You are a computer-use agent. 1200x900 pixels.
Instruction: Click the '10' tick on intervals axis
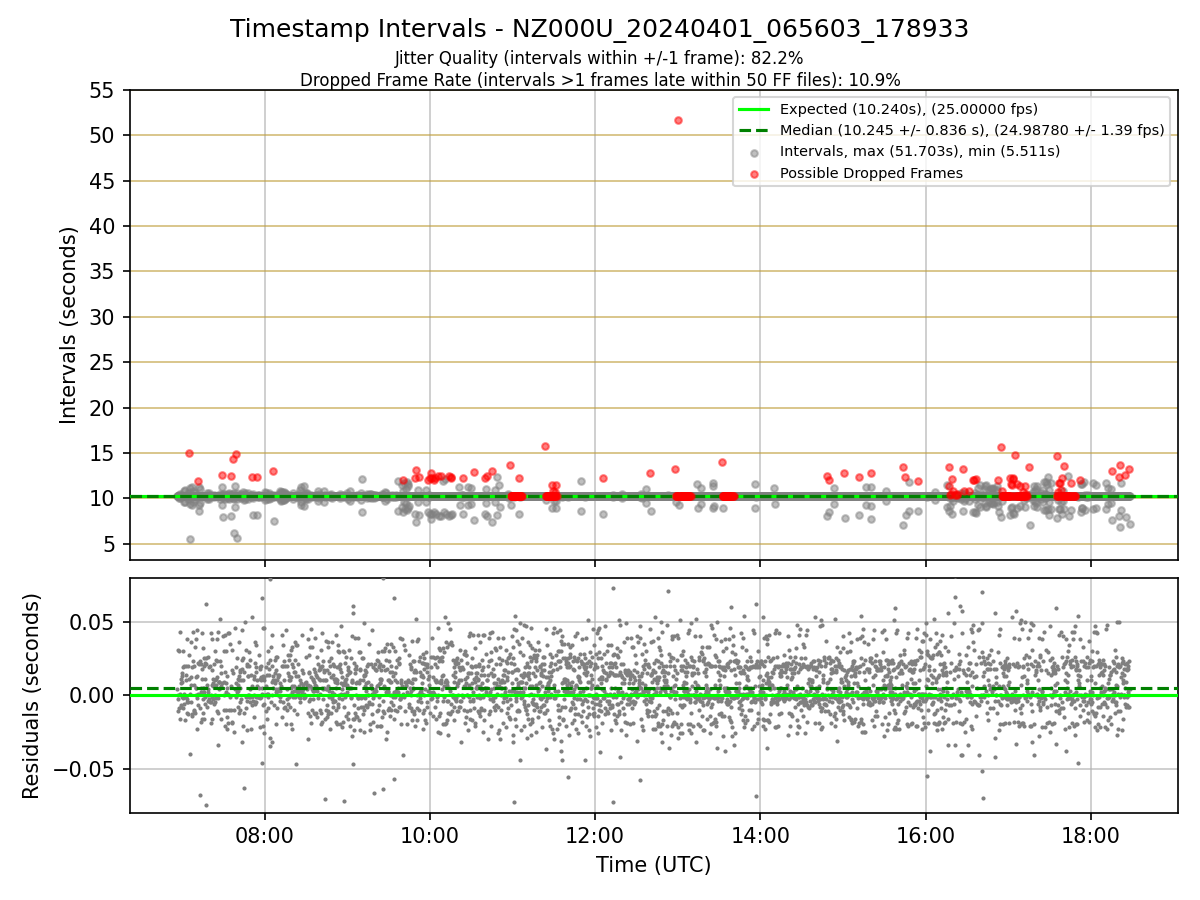point(104,499)
